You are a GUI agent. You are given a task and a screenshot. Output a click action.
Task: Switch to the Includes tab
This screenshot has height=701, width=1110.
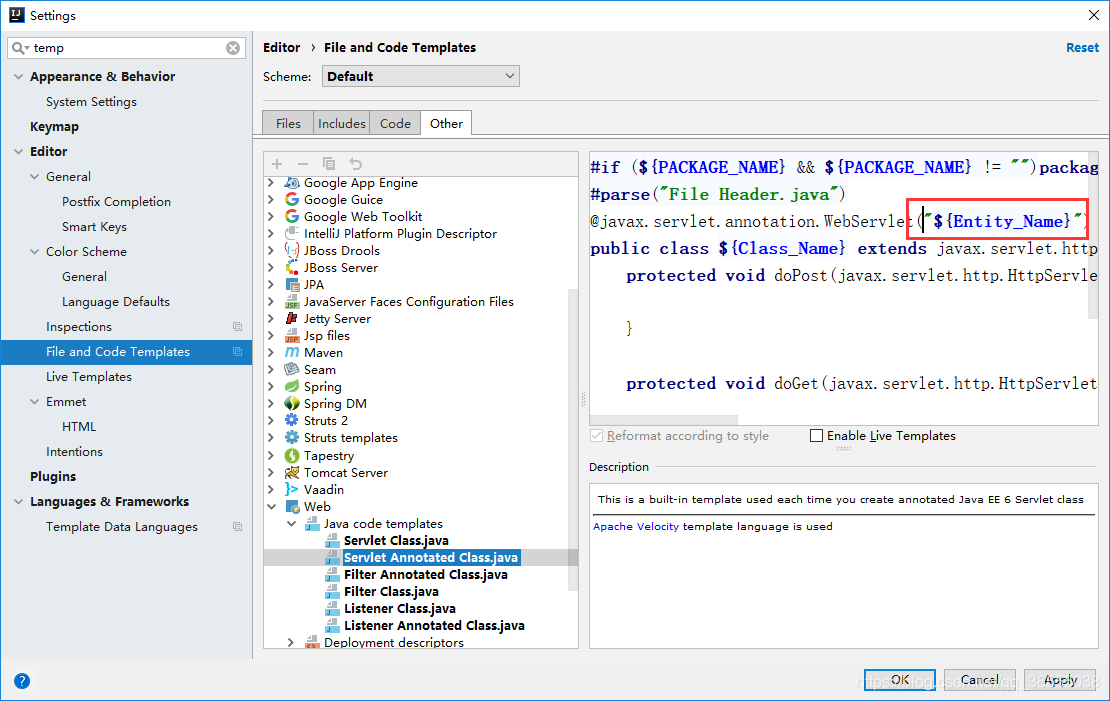[341, 123]
